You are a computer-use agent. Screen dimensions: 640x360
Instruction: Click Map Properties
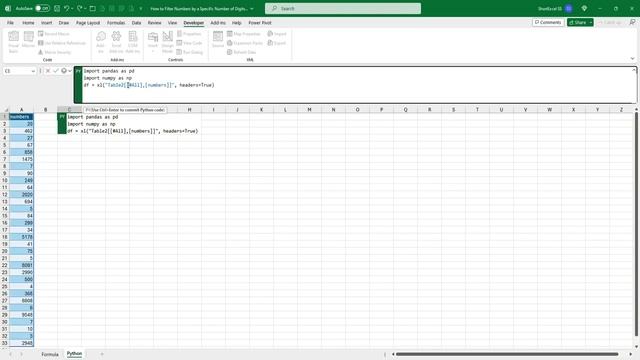(x=244, y=34)
